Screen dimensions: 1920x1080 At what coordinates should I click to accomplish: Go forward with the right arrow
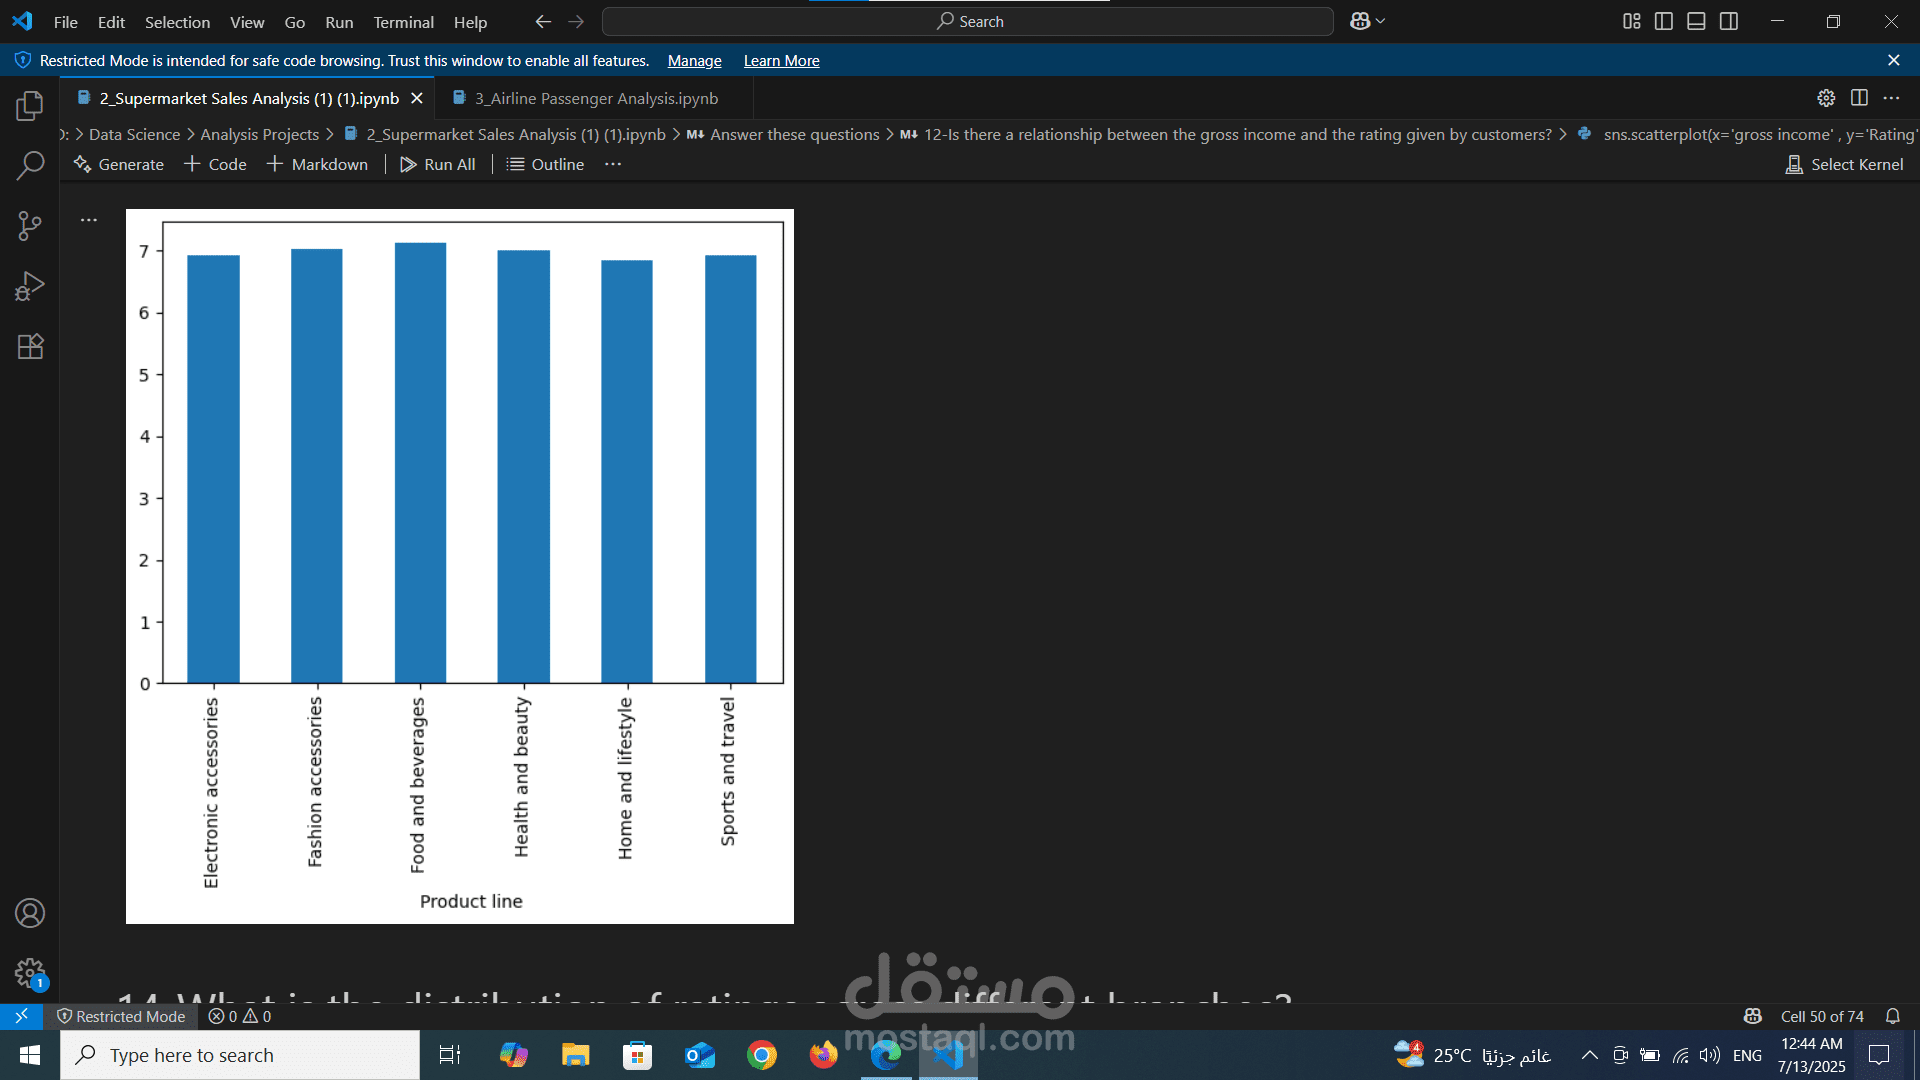pos(576,21)
